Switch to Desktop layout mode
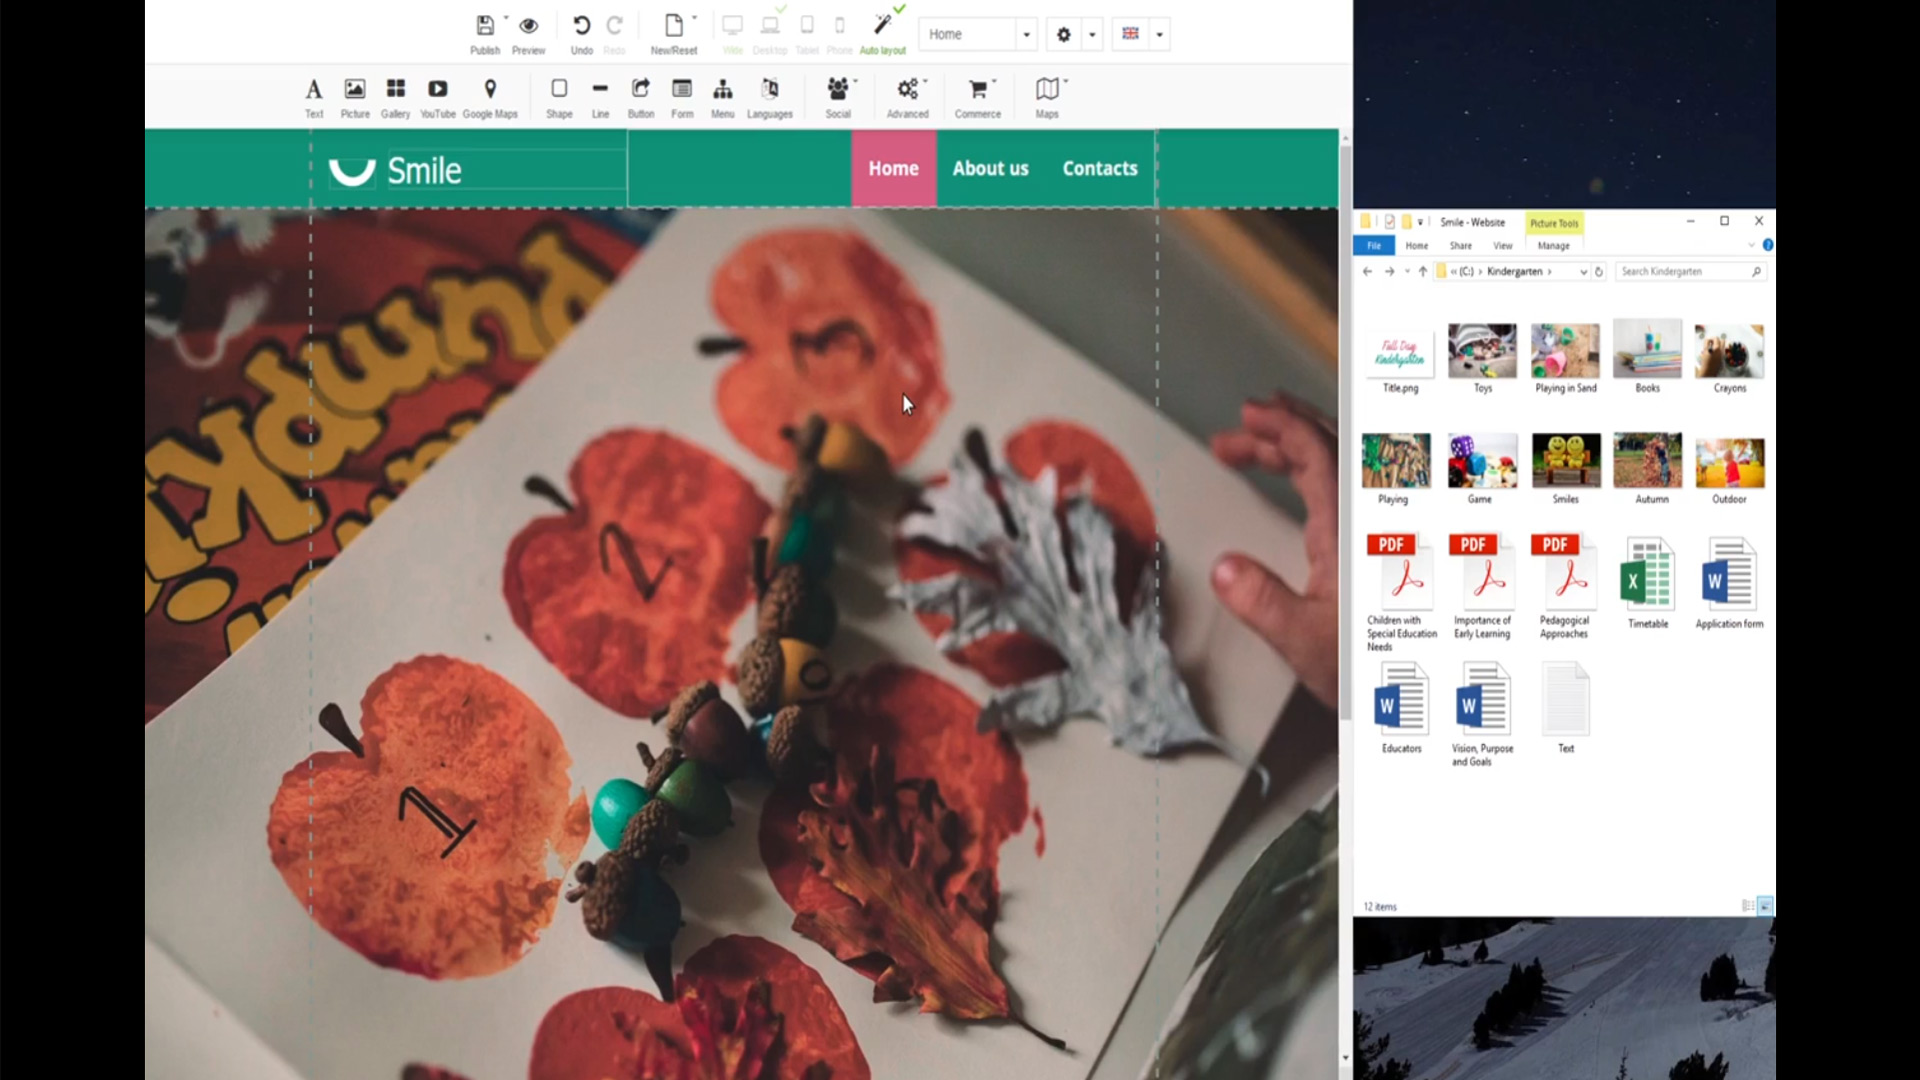1920x1080 pixels. [x=769, y=26]
